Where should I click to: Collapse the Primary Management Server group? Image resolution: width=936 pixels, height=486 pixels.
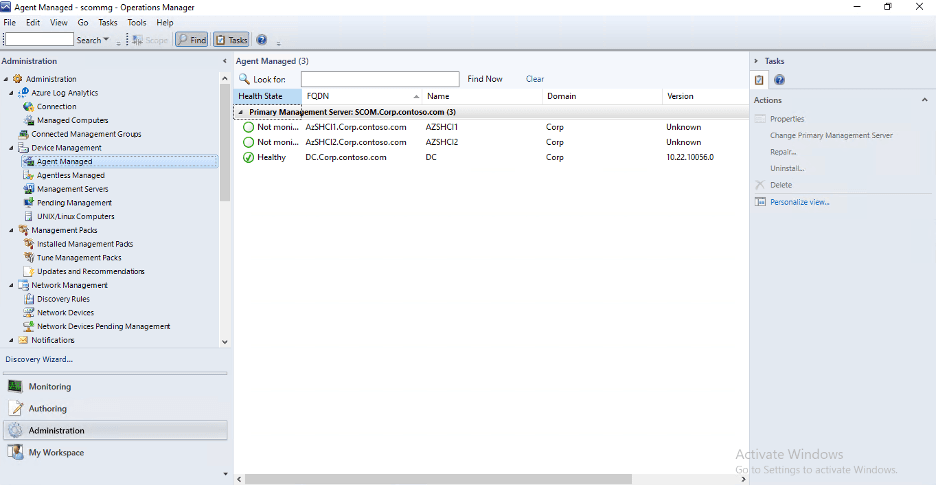[240, 112]
